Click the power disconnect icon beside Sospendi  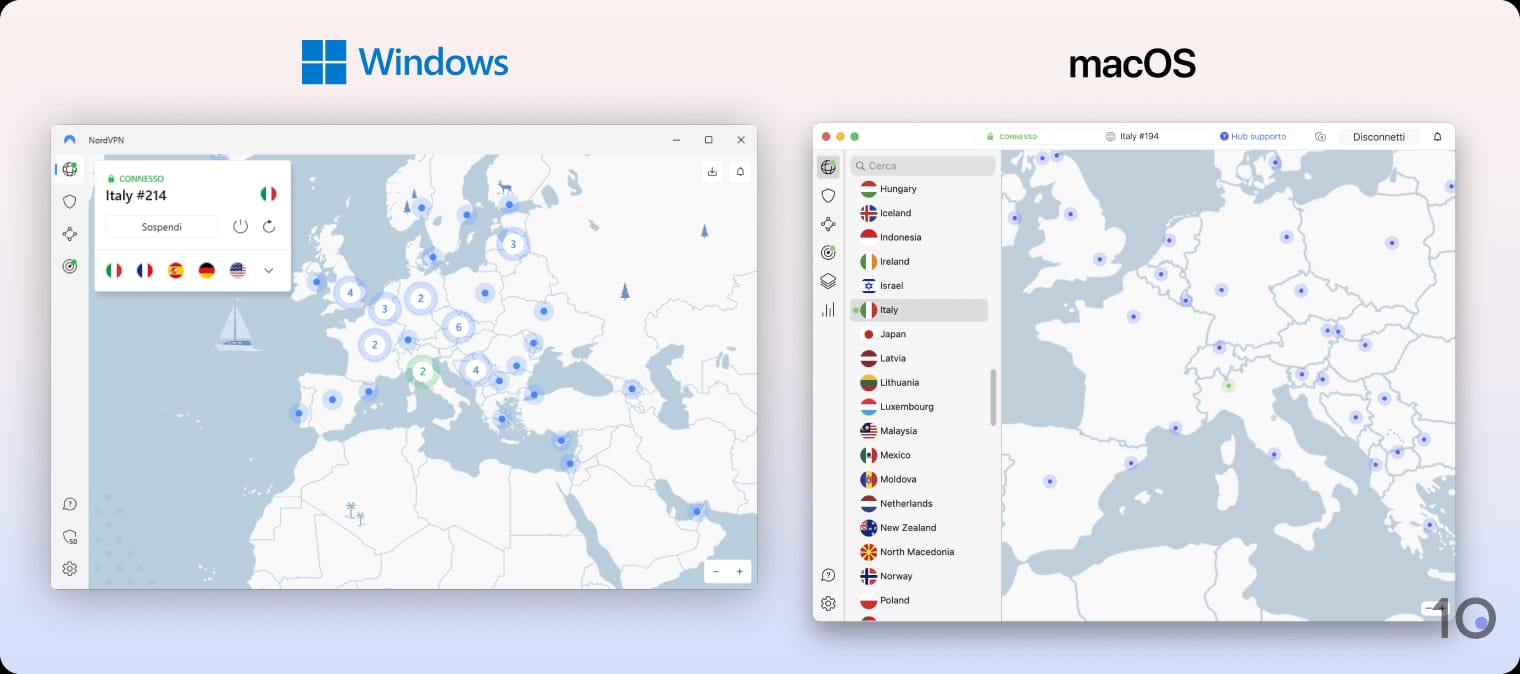pyautogui.click(x=240, y=227)
